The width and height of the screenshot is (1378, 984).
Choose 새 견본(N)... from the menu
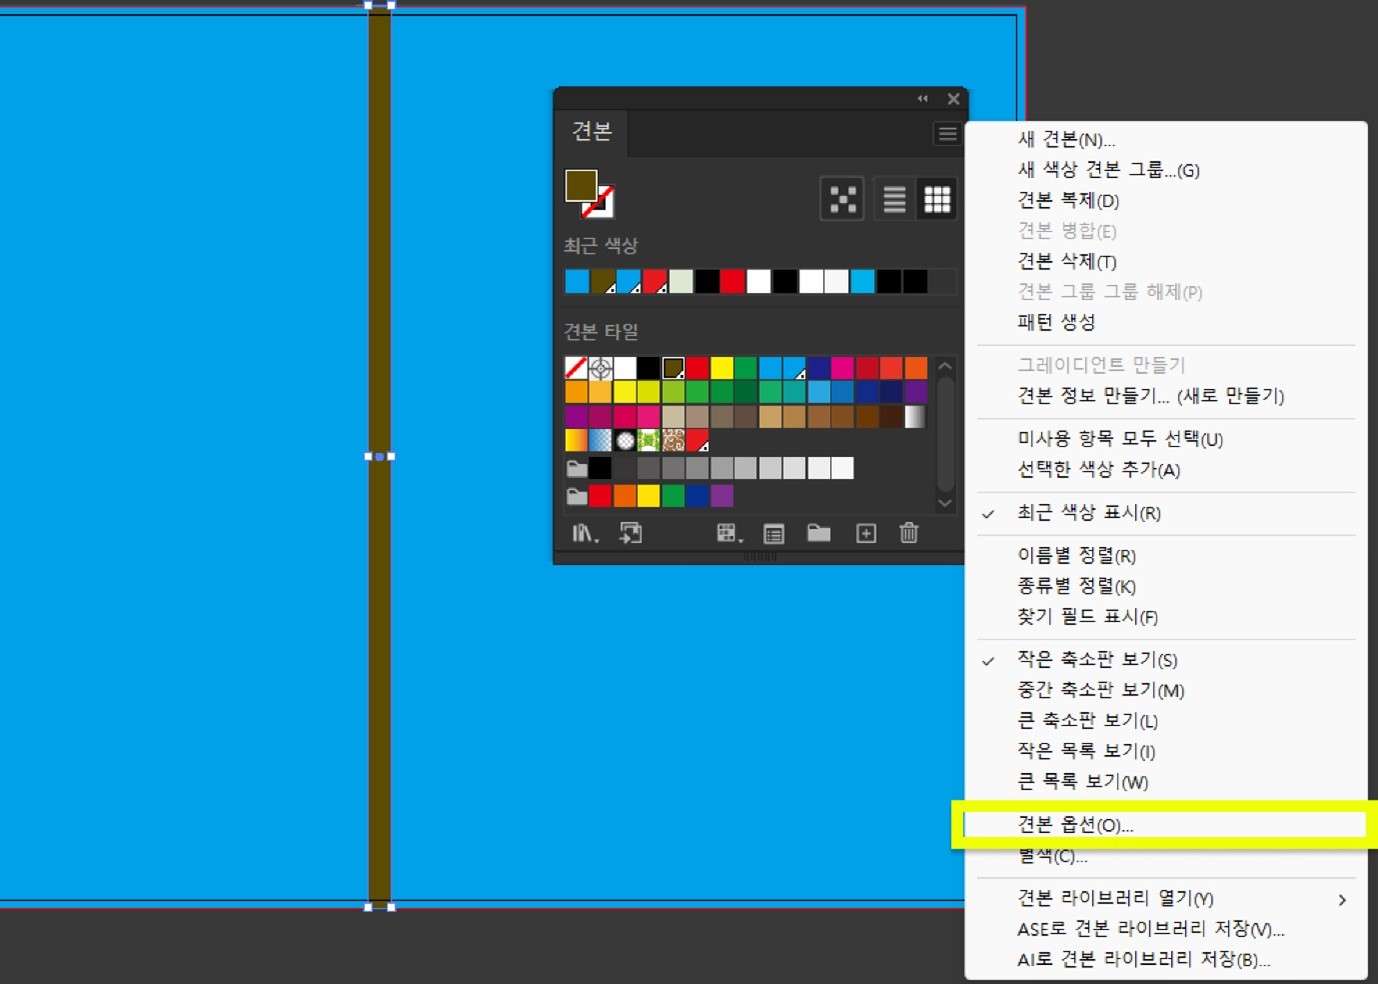pos(1065,140)
